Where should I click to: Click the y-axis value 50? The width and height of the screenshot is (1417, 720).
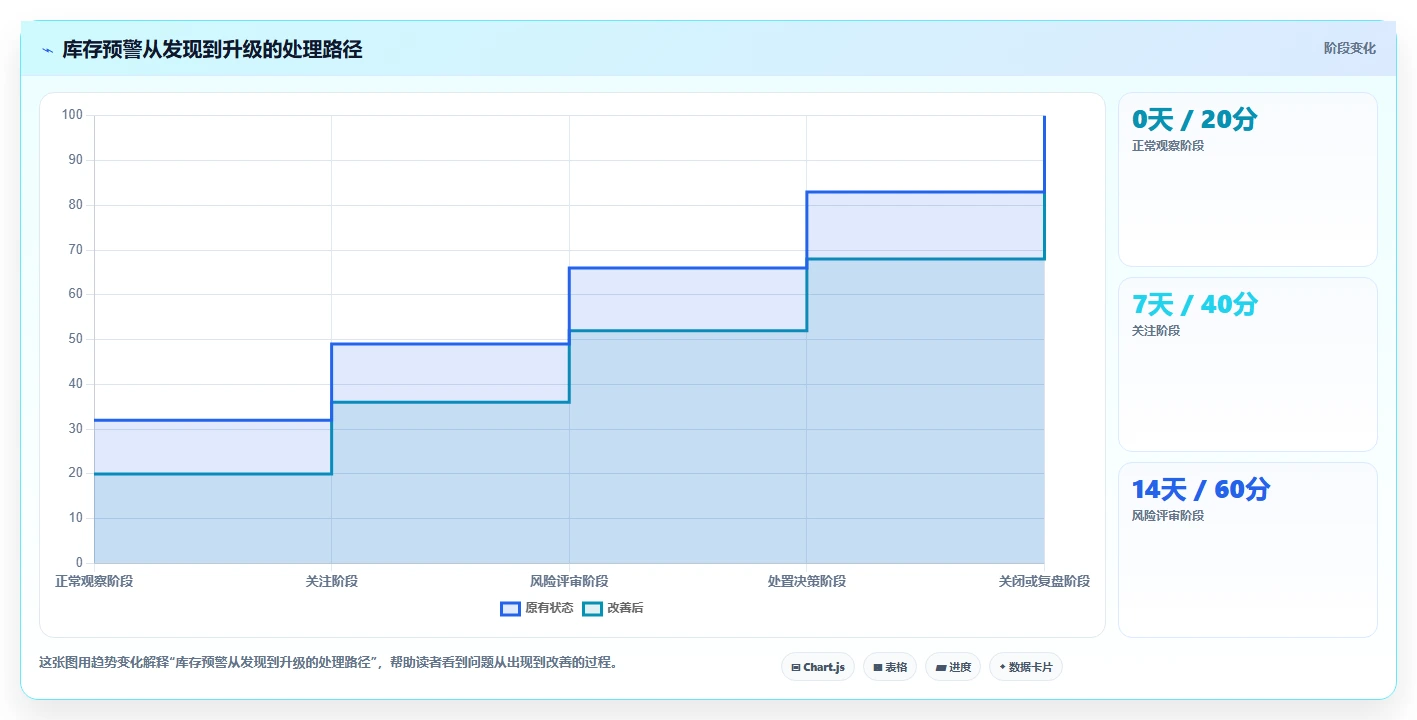76,339
